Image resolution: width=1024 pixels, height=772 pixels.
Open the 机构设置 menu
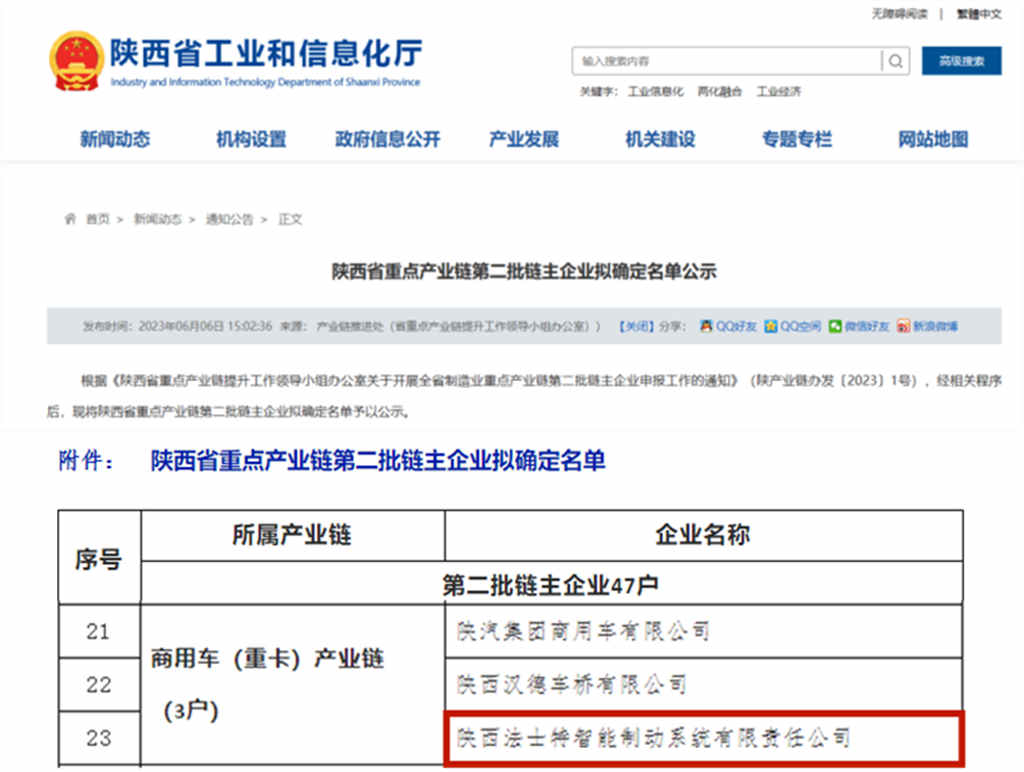pos(251,140)
